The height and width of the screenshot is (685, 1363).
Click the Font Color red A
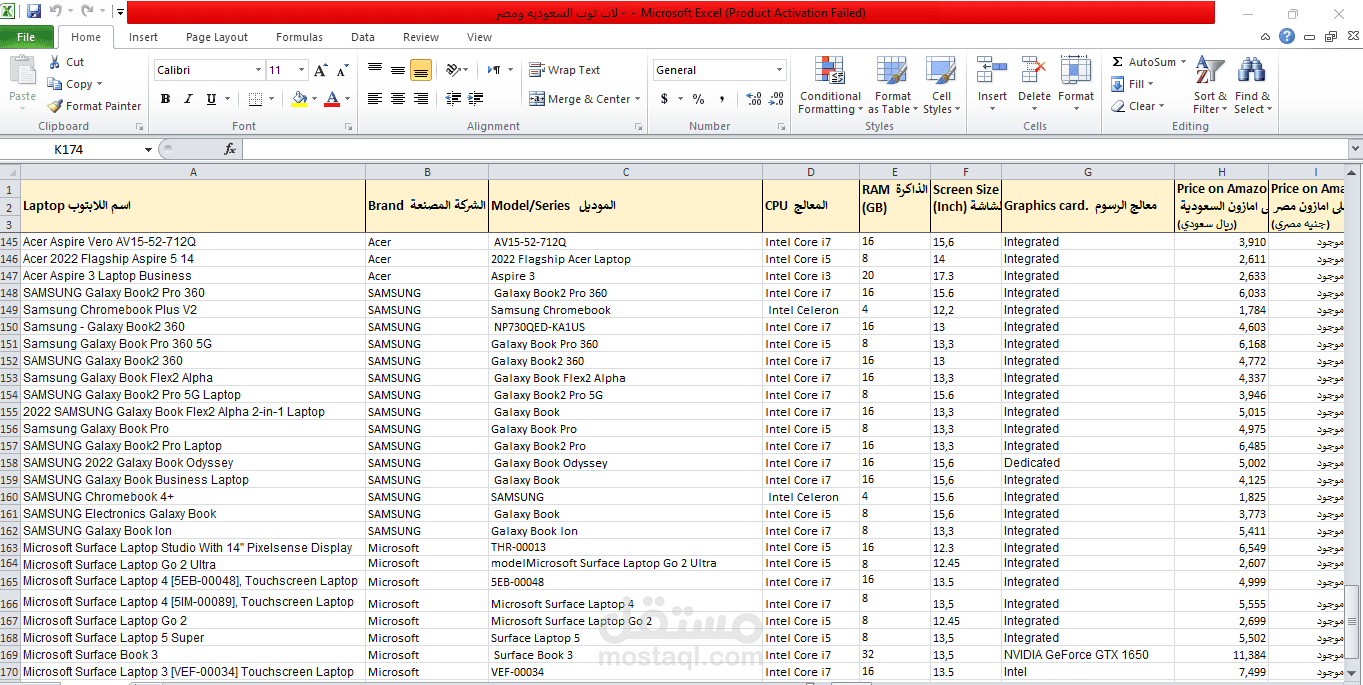[333, 99]
